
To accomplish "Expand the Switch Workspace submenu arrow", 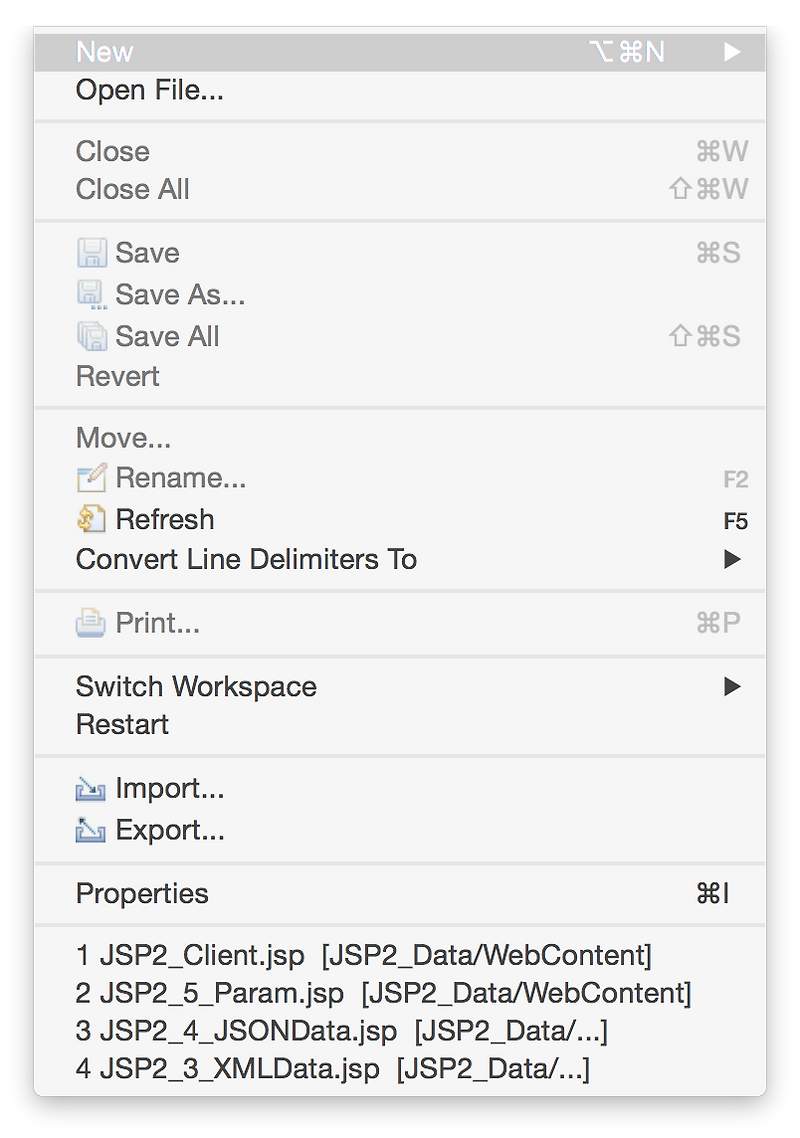I will click(733, 687).
